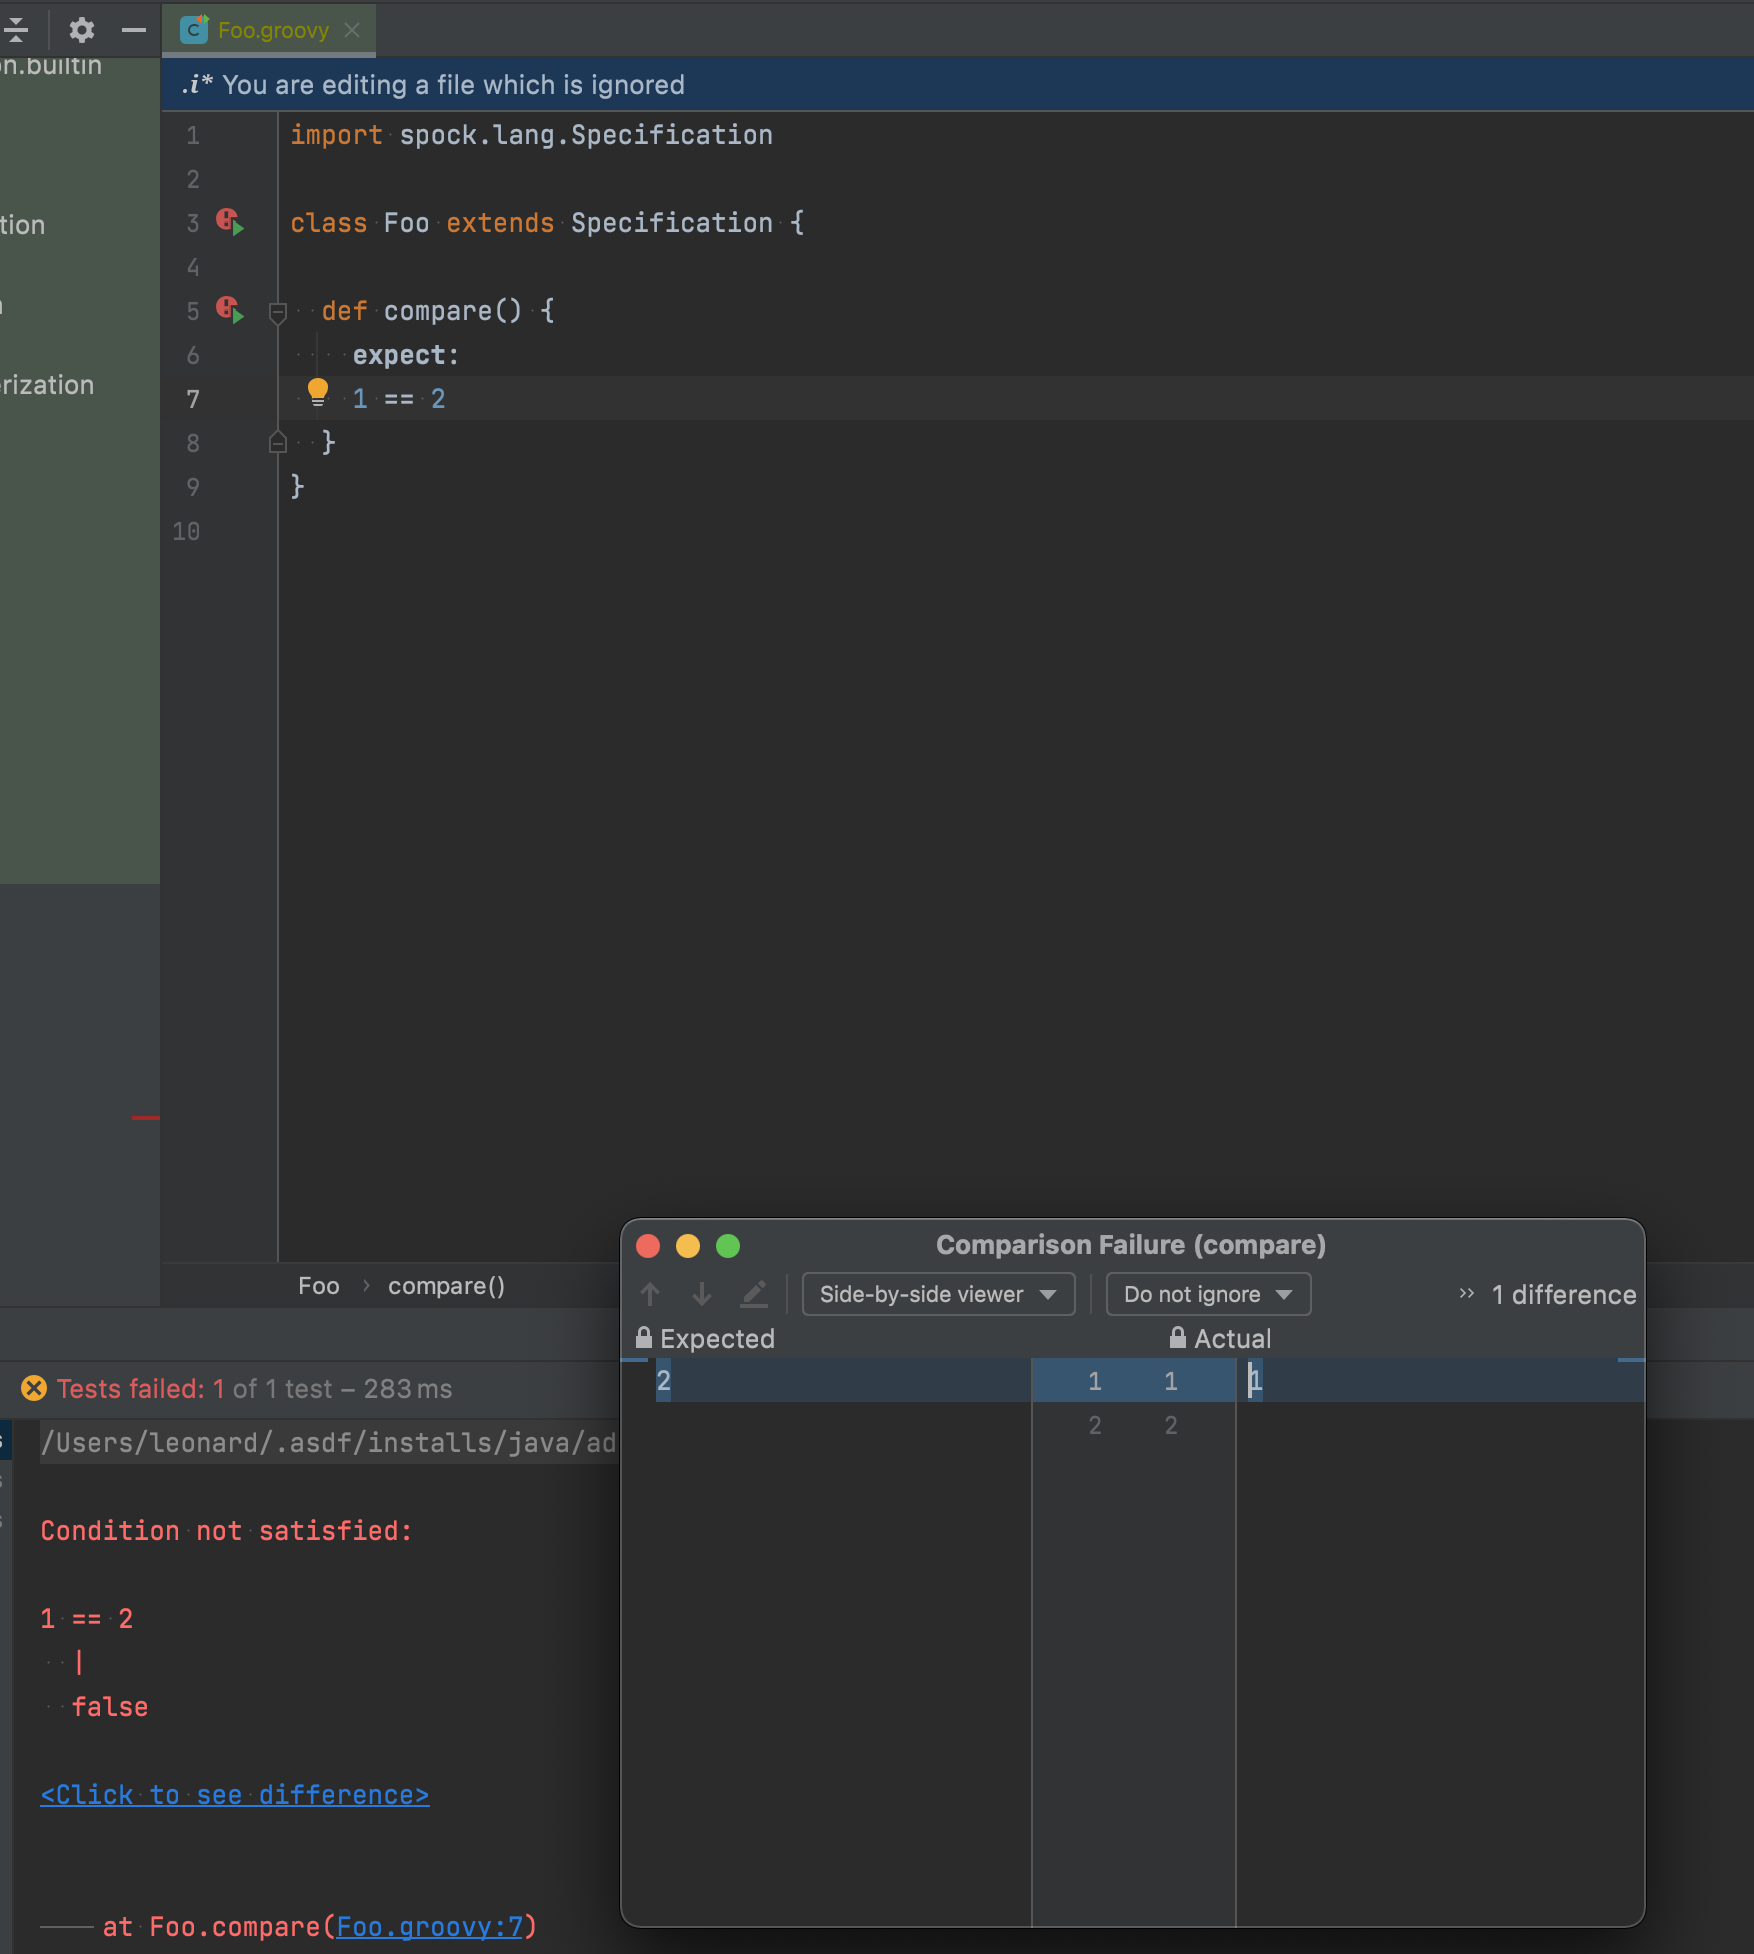Collapse the compare() method fold marker

[277, 312]
